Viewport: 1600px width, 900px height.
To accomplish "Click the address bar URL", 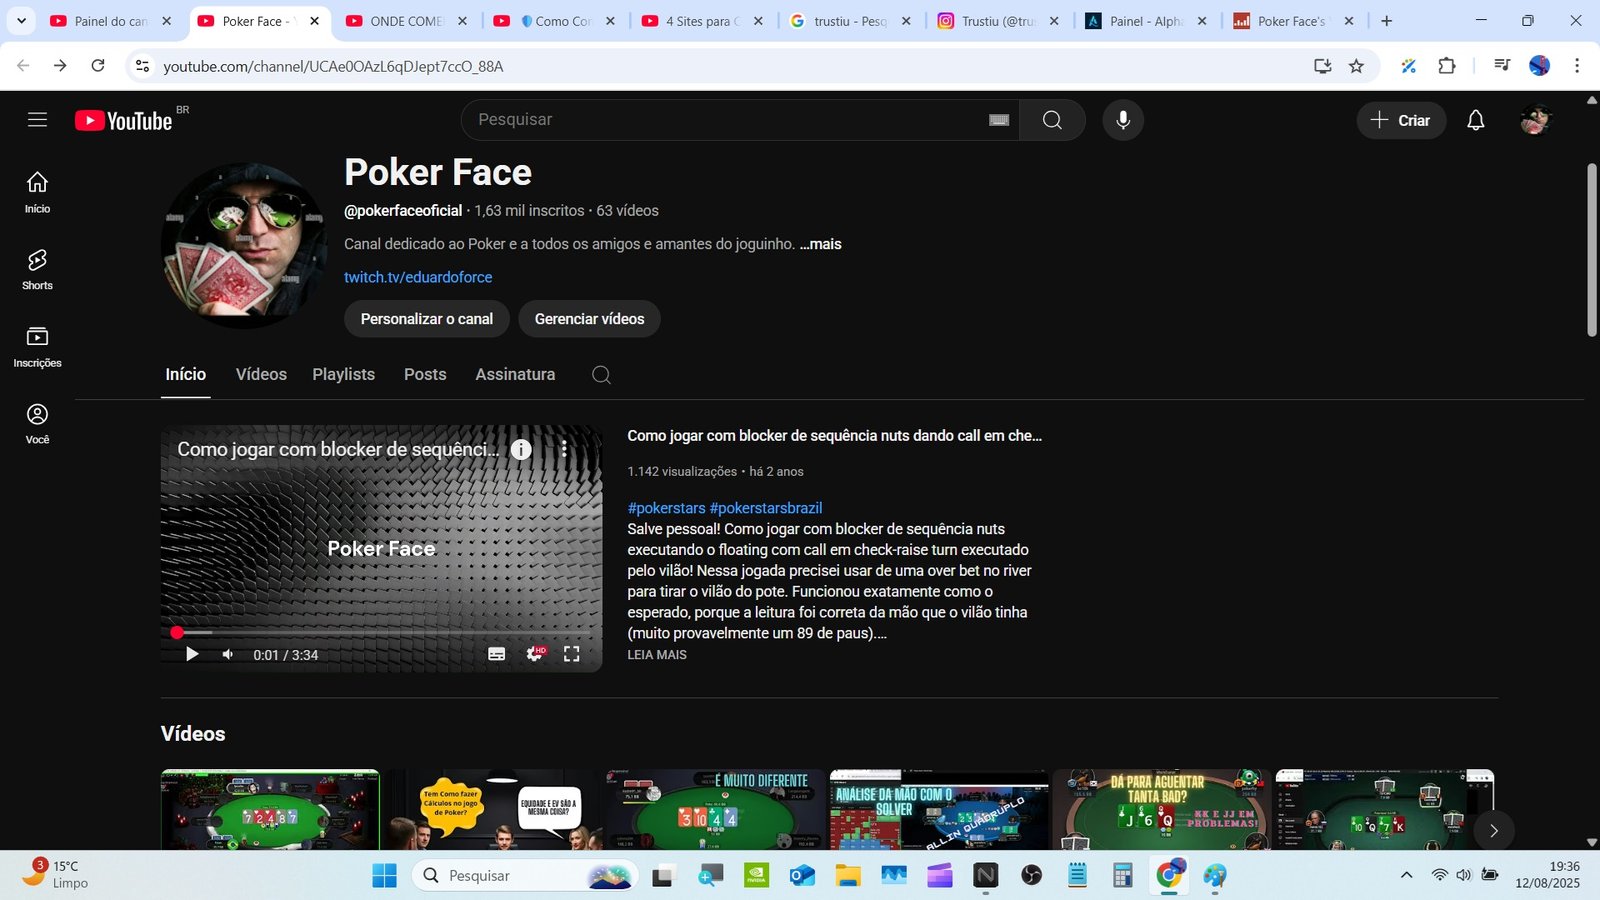I will point(333,66).
